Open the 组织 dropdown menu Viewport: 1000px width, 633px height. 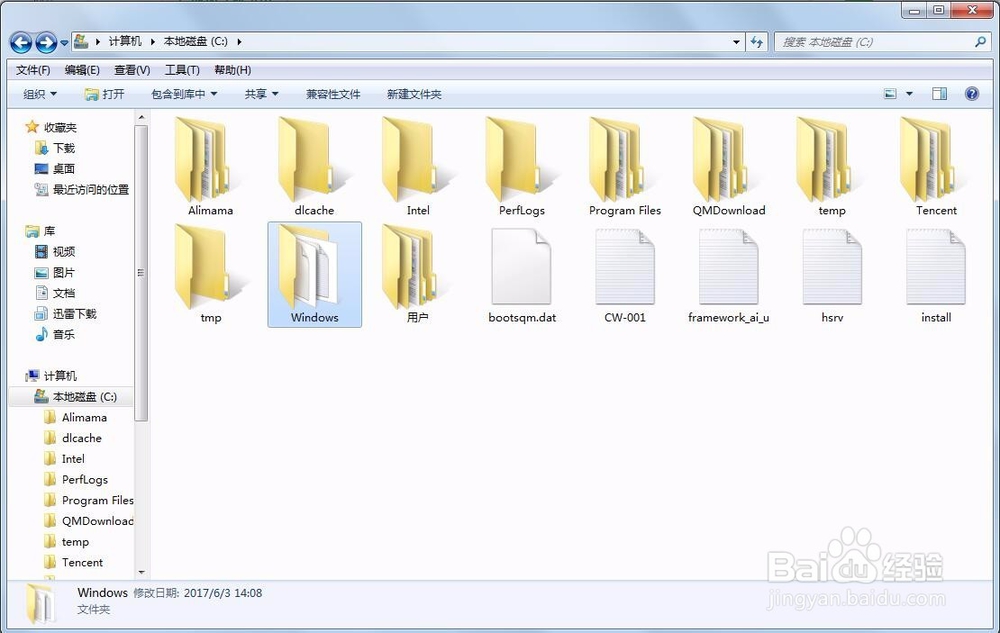(x=40, y=94)
